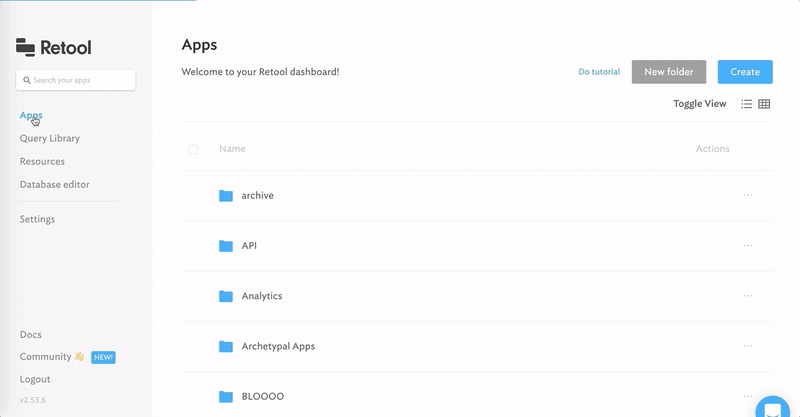Open the Database editor
800x417 pixels.
coord(55,184)
